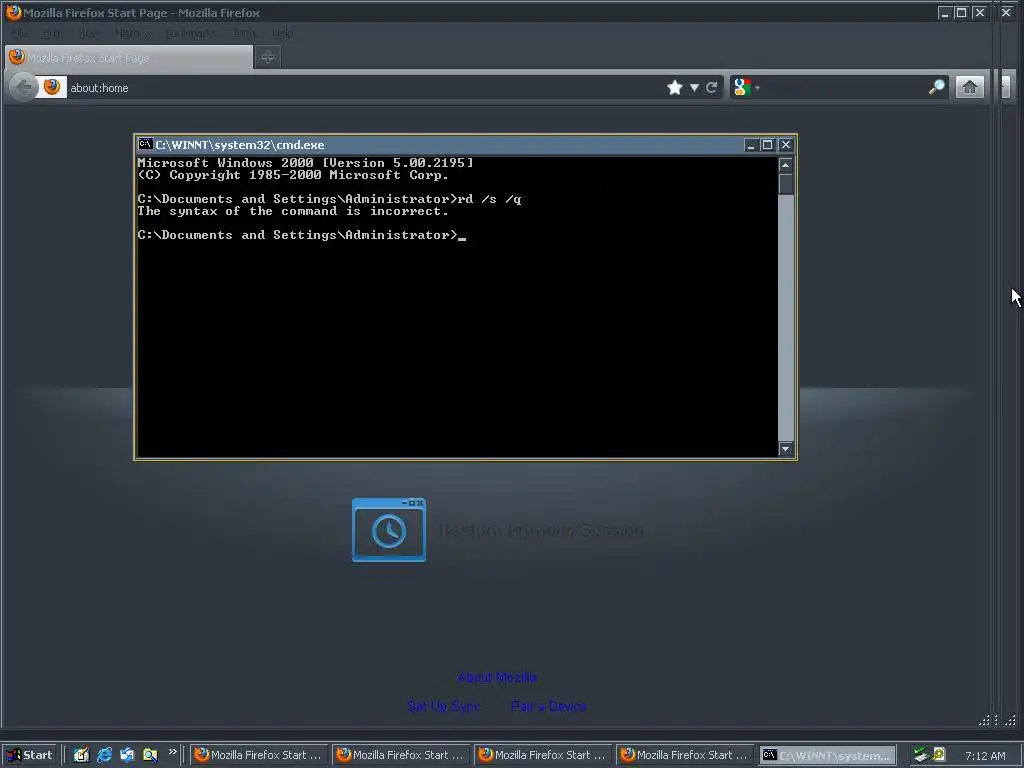Click the 7:12 AM taskbar clock

[985, 756]
